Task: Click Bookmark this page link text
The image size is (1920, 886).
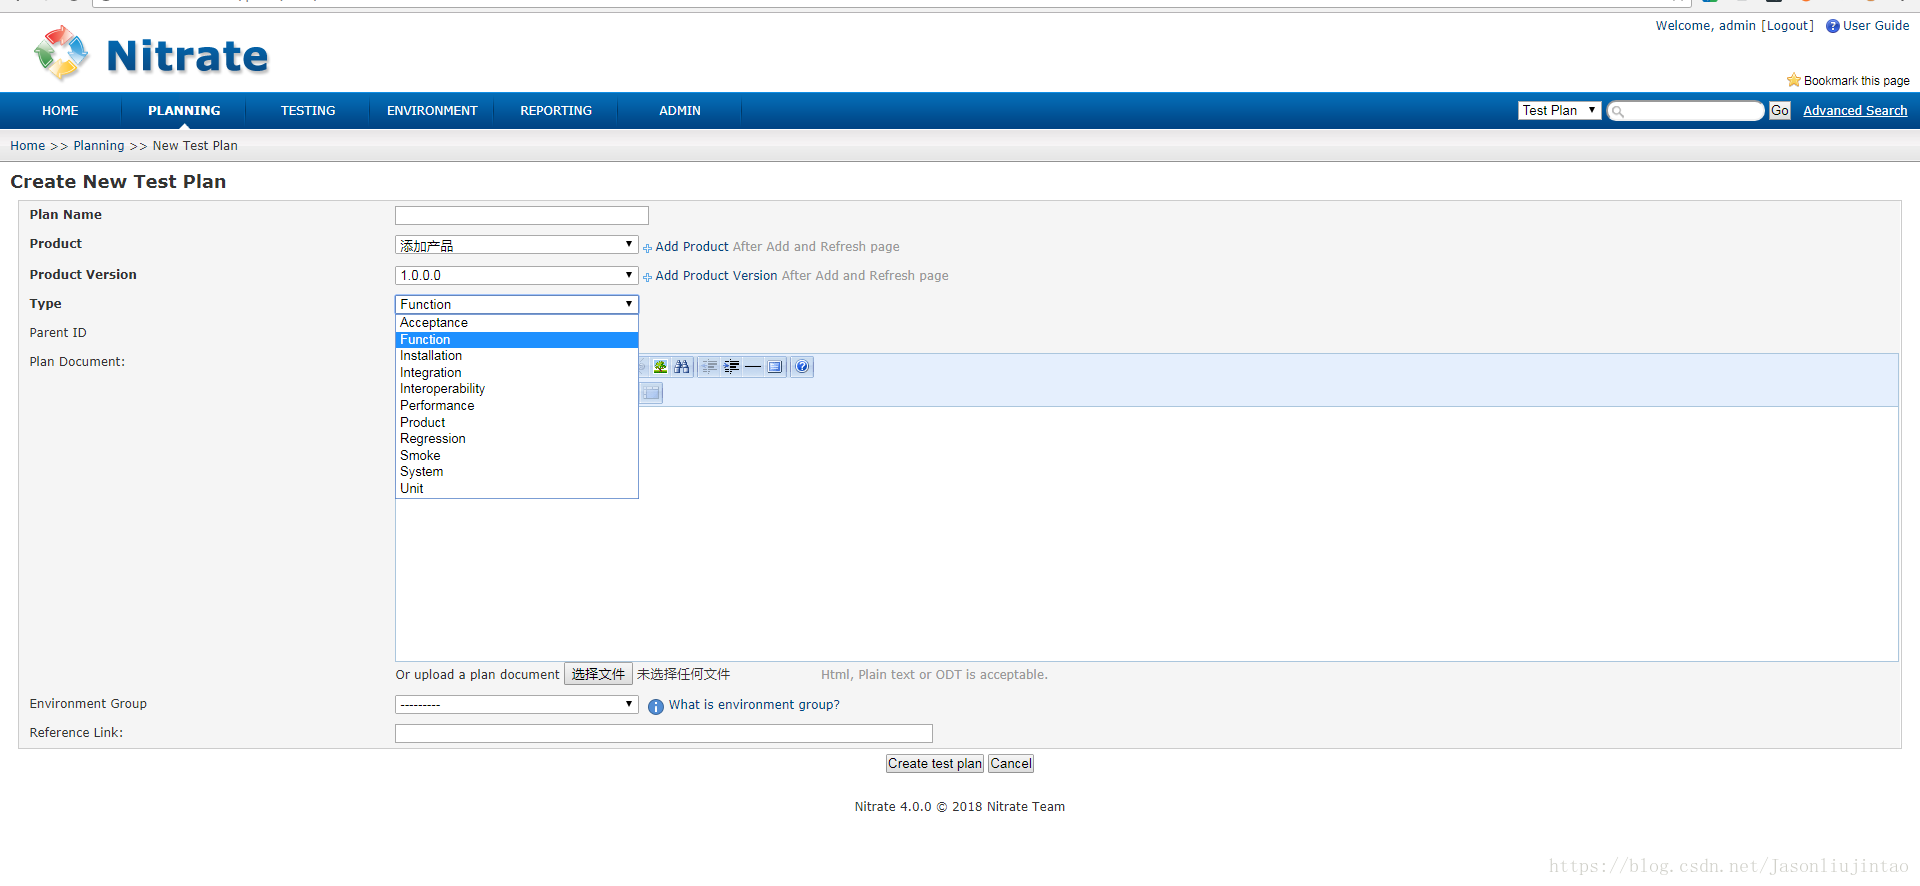Action: [1856, 81]
